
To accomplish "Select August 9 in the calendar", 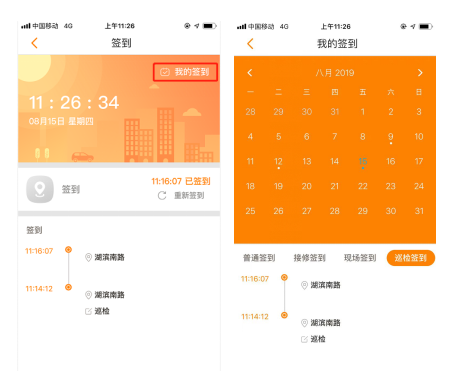I will coord(391,137).
